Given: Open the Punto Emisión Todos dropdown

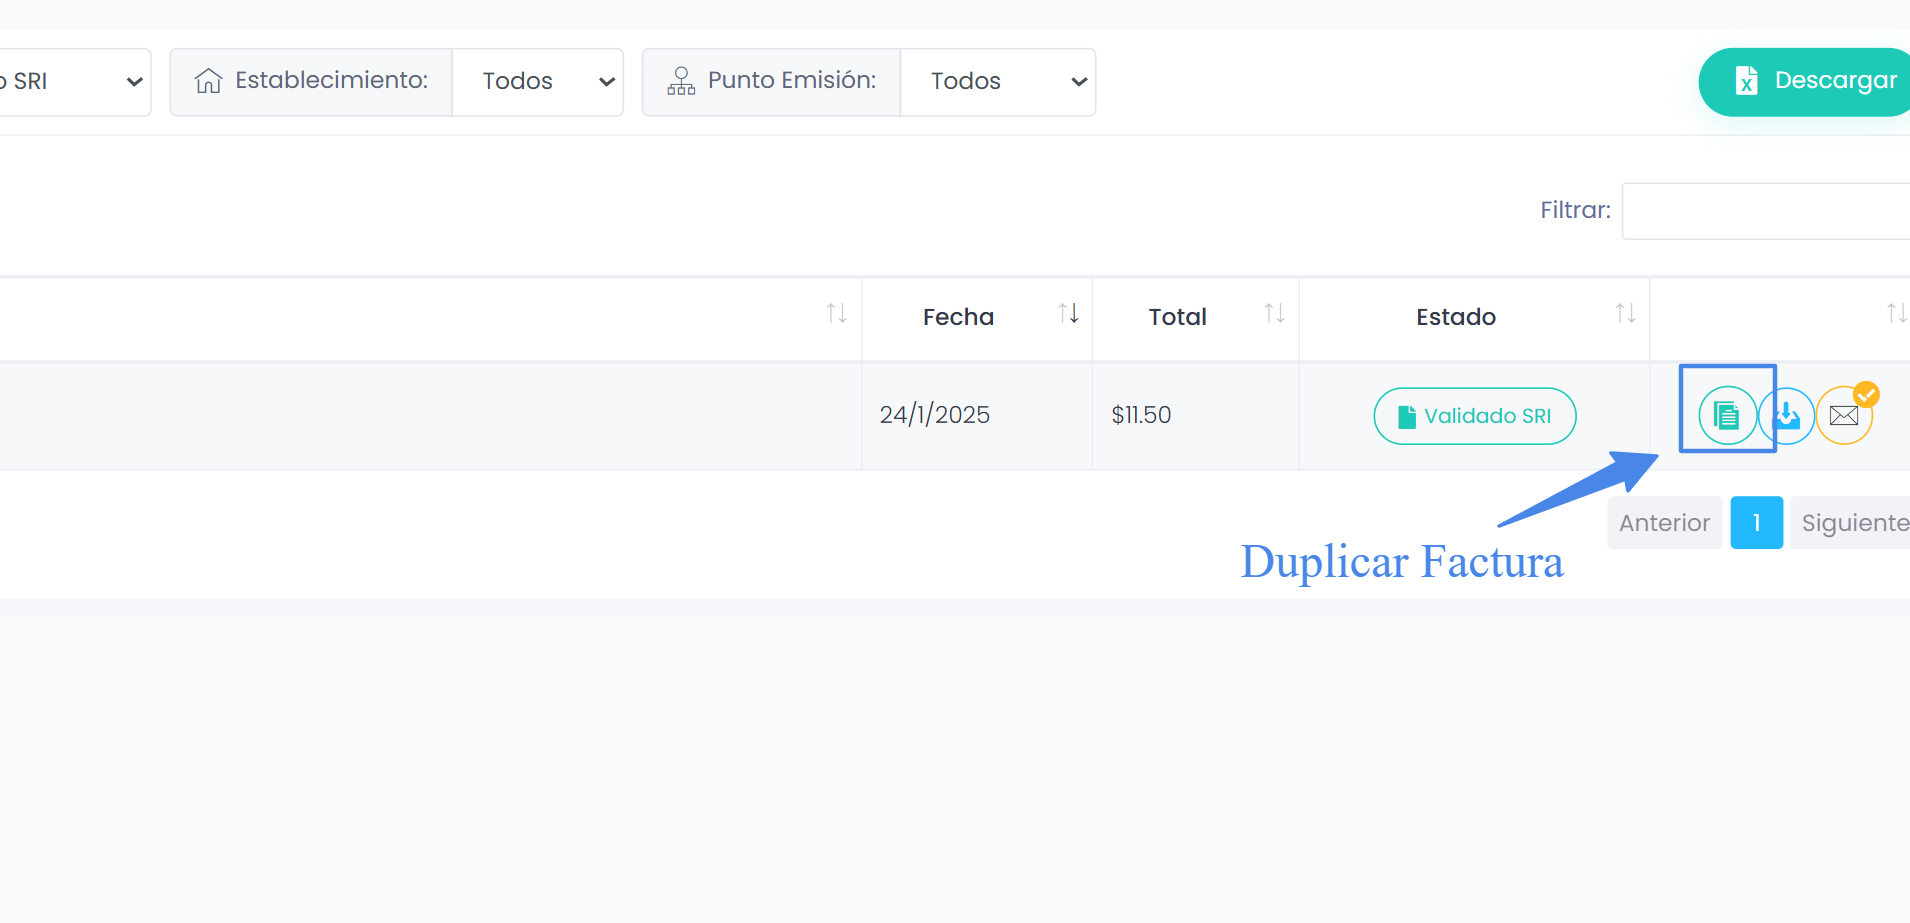Looking at the screenshot, I should pos(998,81).
